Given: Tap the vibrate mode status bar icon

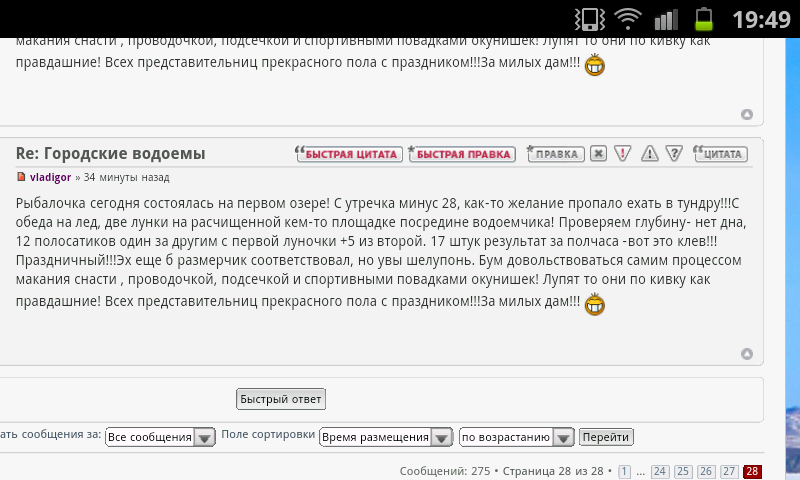Looking at the screenshot, I should (x=590, y=19).
